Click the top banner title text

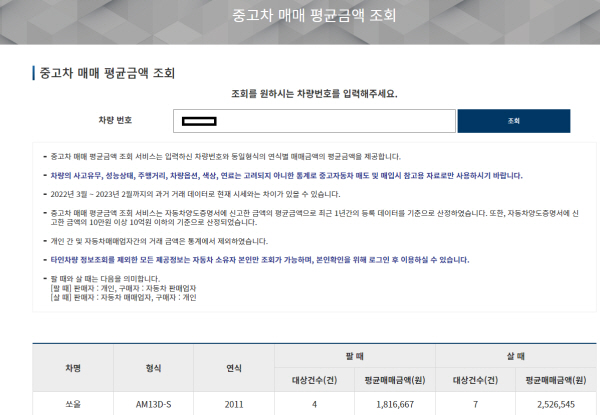click(x=314, y=15)
